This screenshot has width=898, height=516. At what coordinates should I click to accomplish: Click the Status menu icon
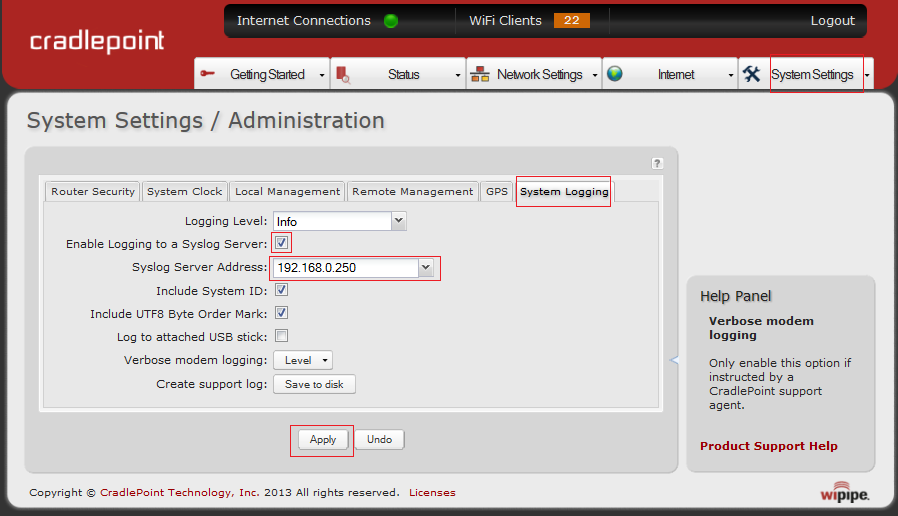coord(343,74)
